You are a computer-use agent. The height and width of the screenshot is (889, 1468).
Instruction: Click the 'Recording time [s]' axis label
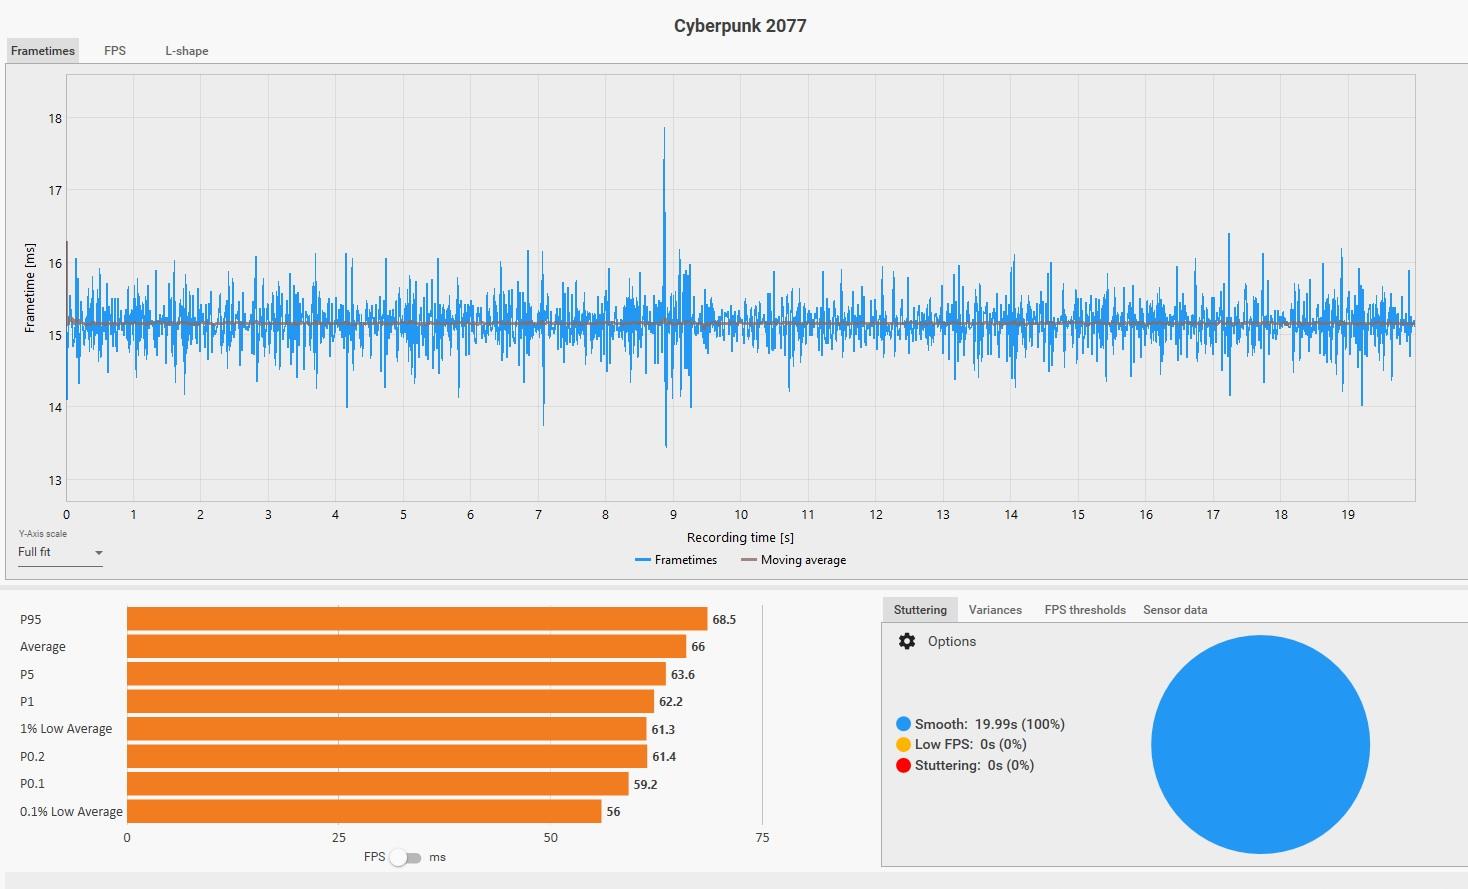point(740,538)
